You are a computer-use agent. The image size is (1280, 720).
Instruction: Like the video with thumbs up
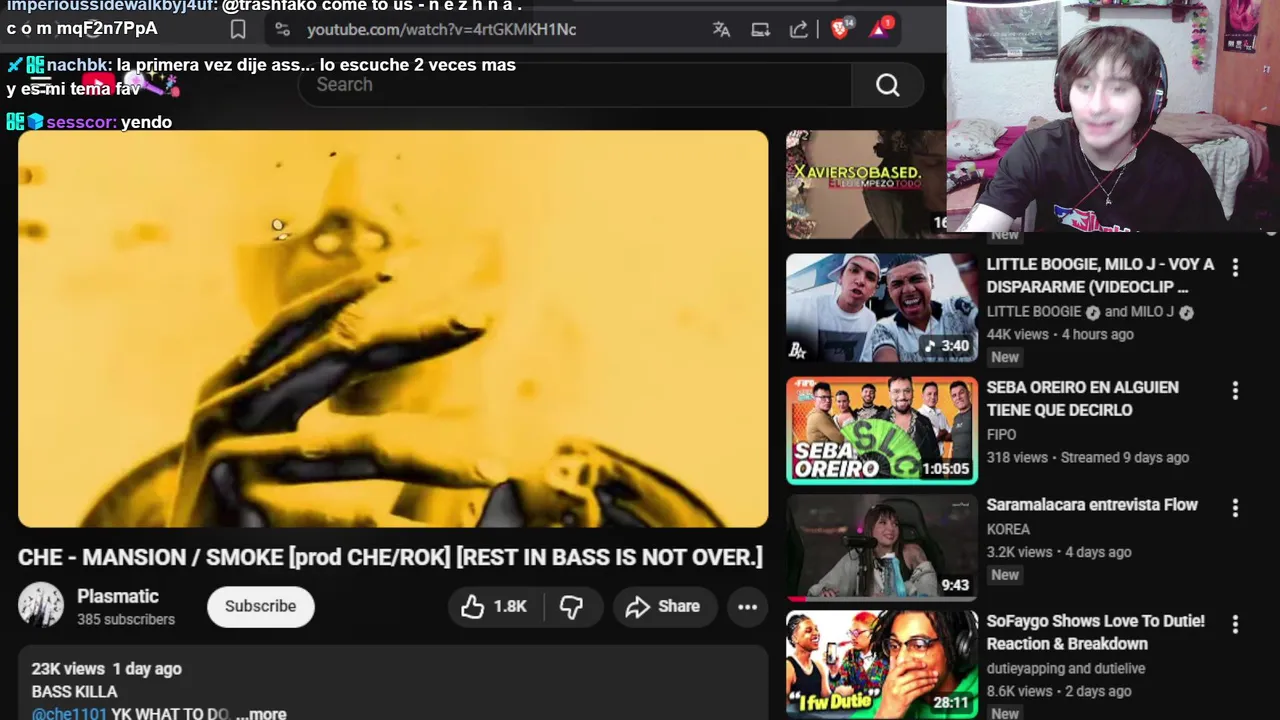pyautogui.click(x=494, y=606)
